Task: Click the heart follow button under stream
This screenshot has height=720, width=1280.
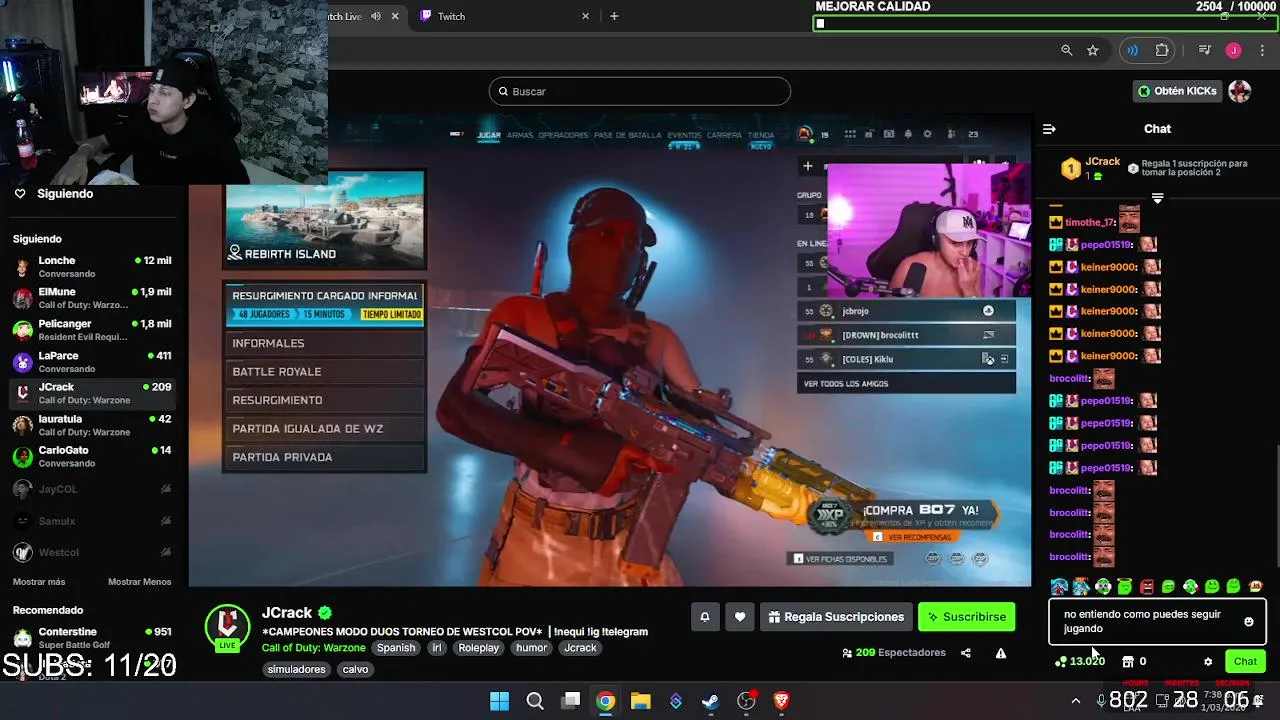Action: pos(740,617)
